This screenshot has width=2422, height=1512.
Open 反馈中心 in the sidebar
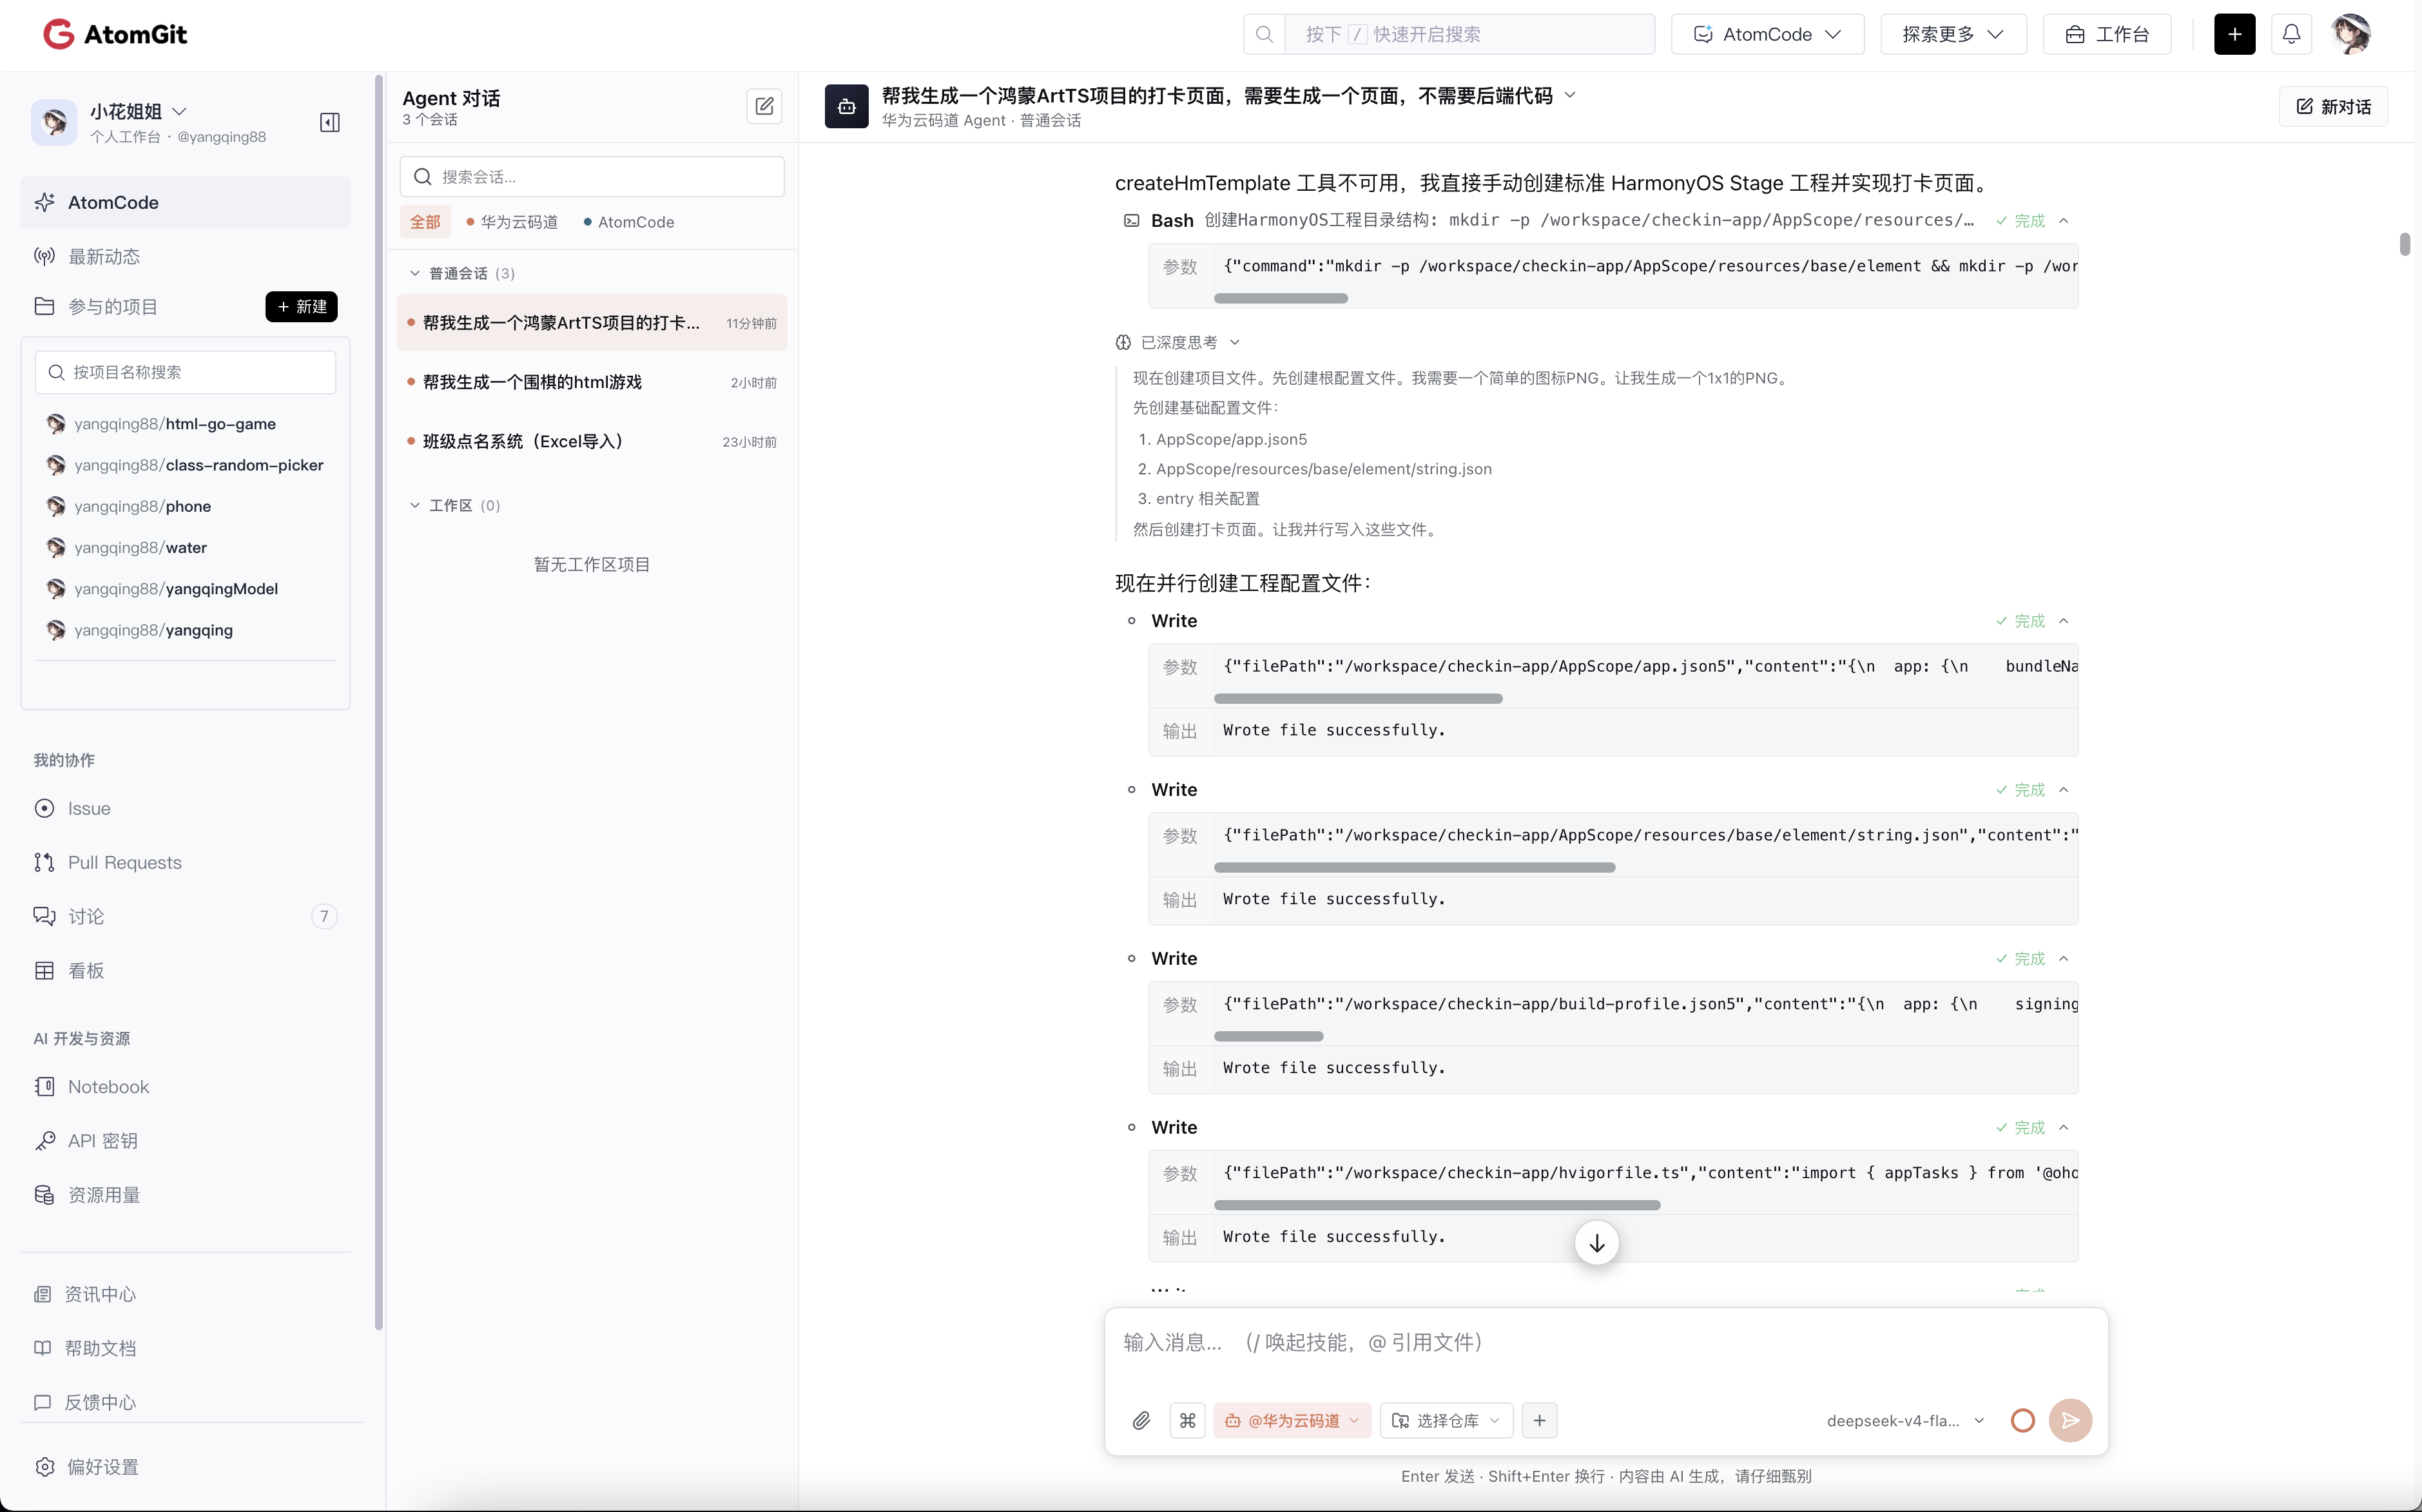(186, 1402)
